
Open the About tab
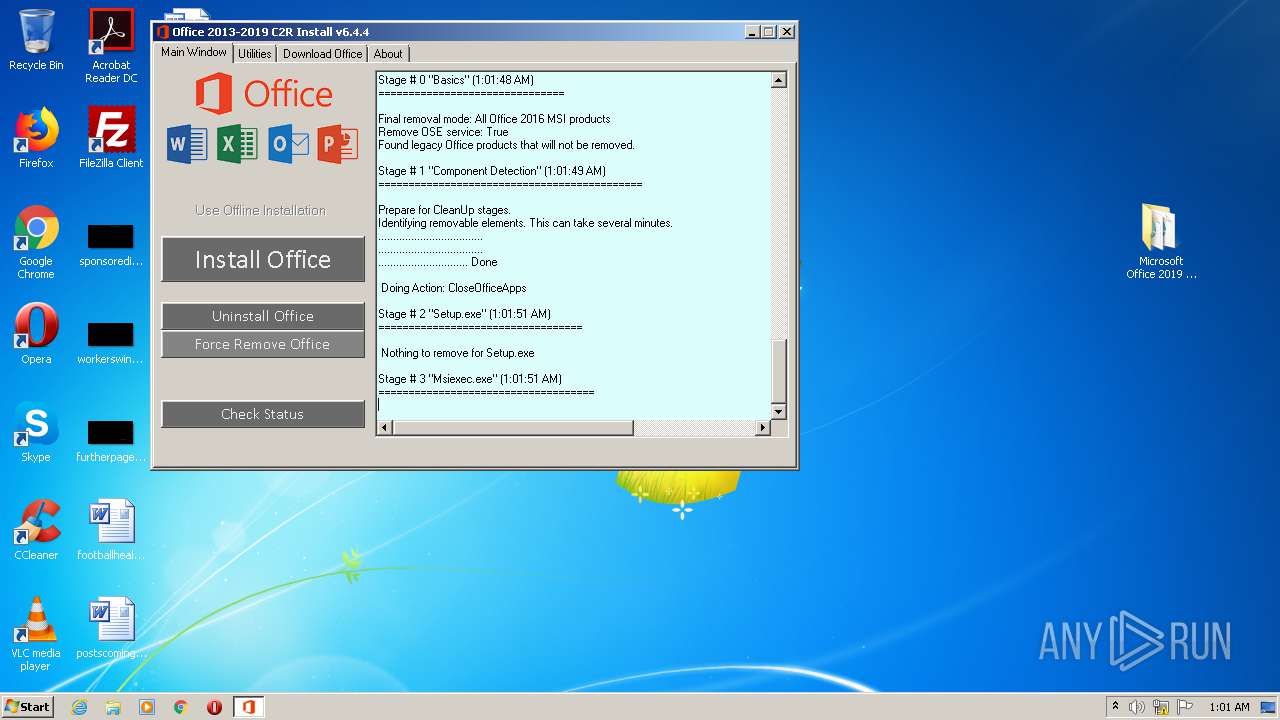coord(388,54)
